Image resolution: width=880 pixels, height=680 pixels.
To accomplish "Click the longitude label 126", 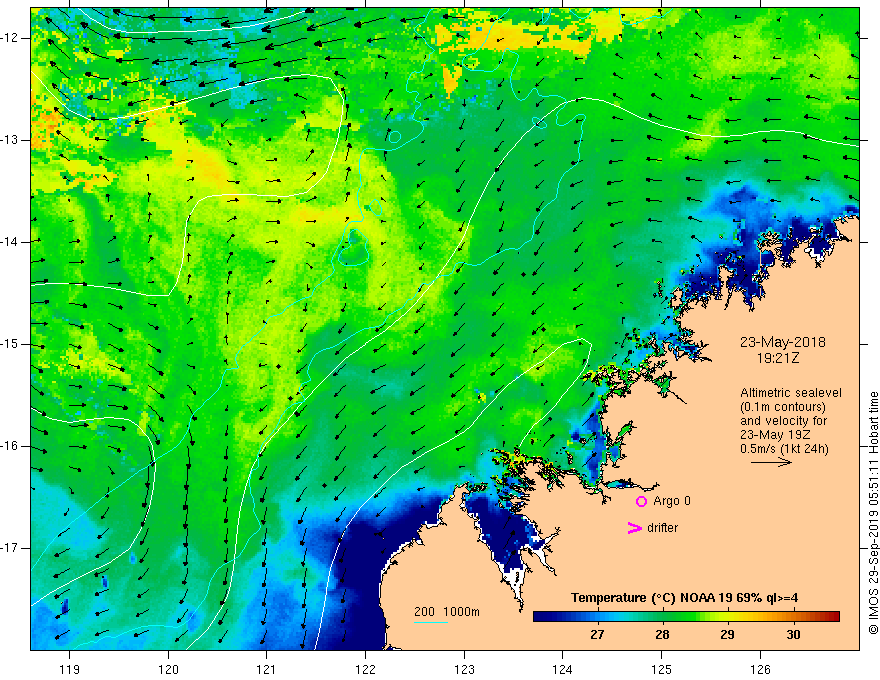I will (760, 669).
